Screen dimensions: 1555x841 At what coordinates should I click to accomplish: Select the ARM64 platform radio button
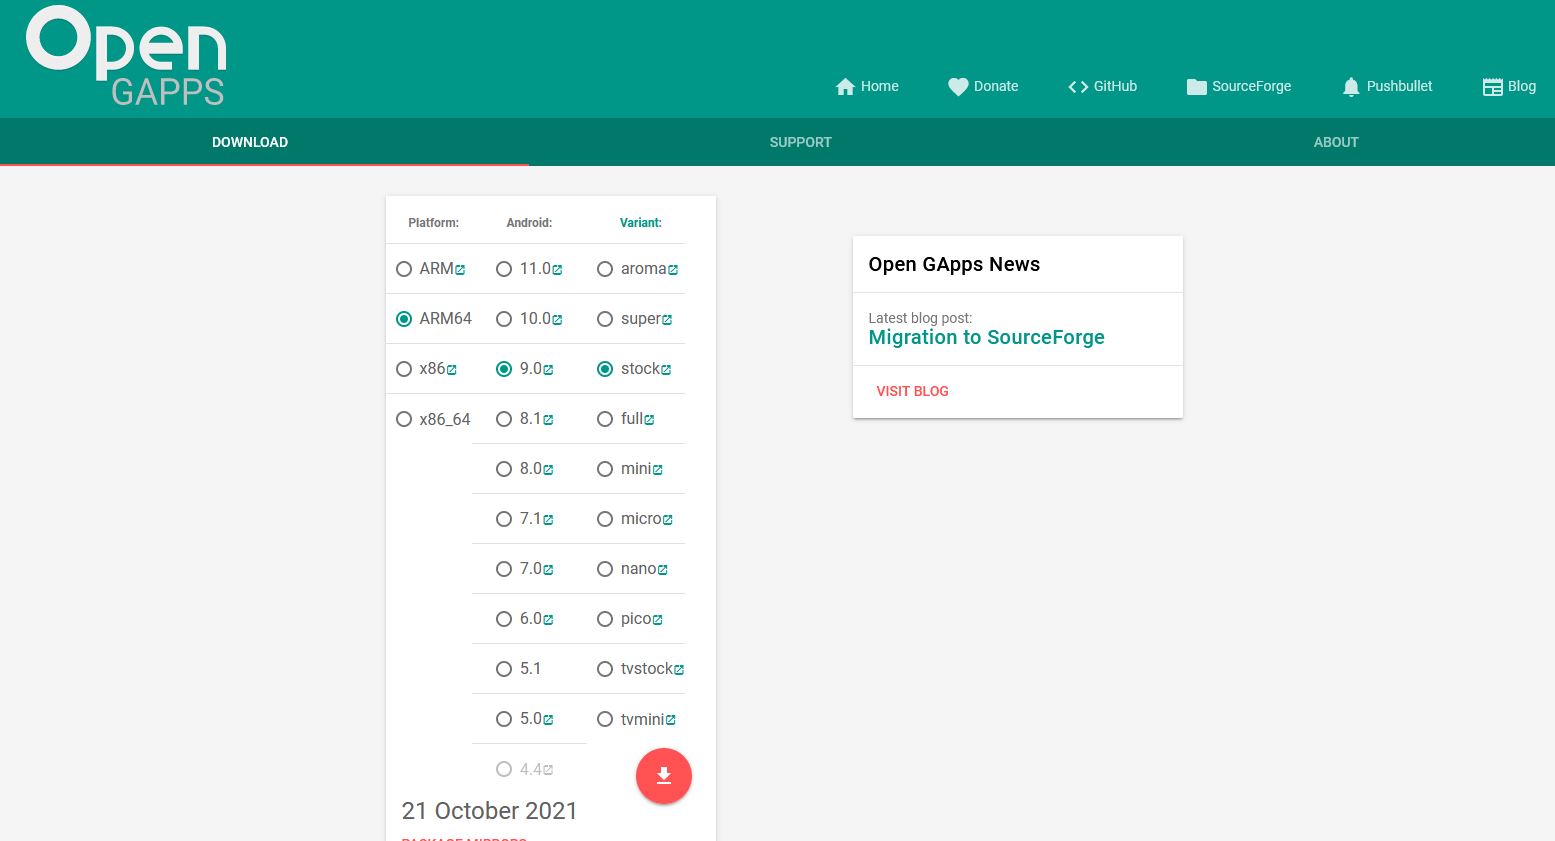coord(404,319)
